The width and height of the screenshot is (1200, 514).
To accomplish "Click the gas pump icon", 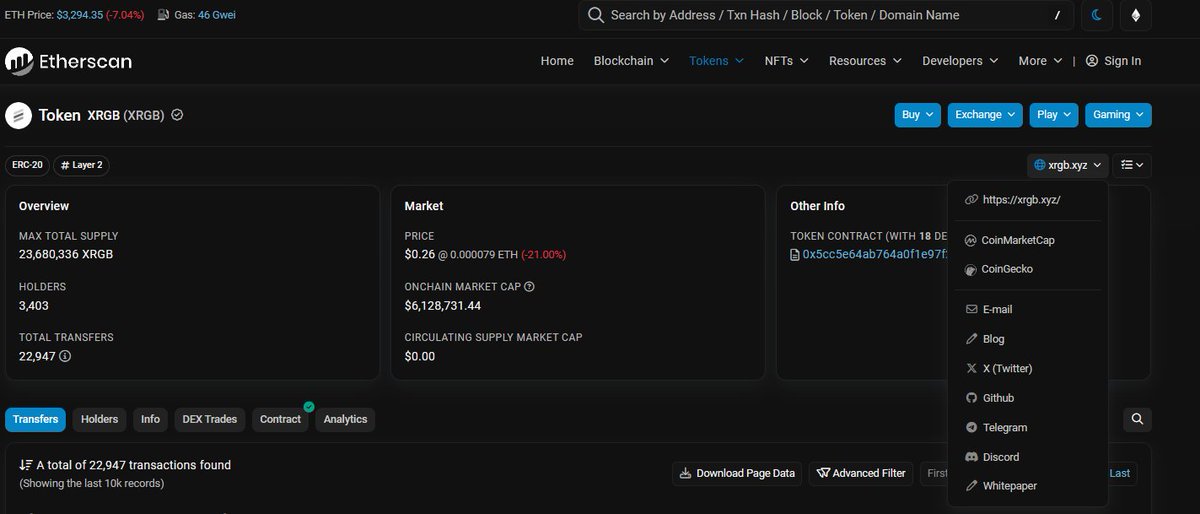I will click(x=163, y=15).
